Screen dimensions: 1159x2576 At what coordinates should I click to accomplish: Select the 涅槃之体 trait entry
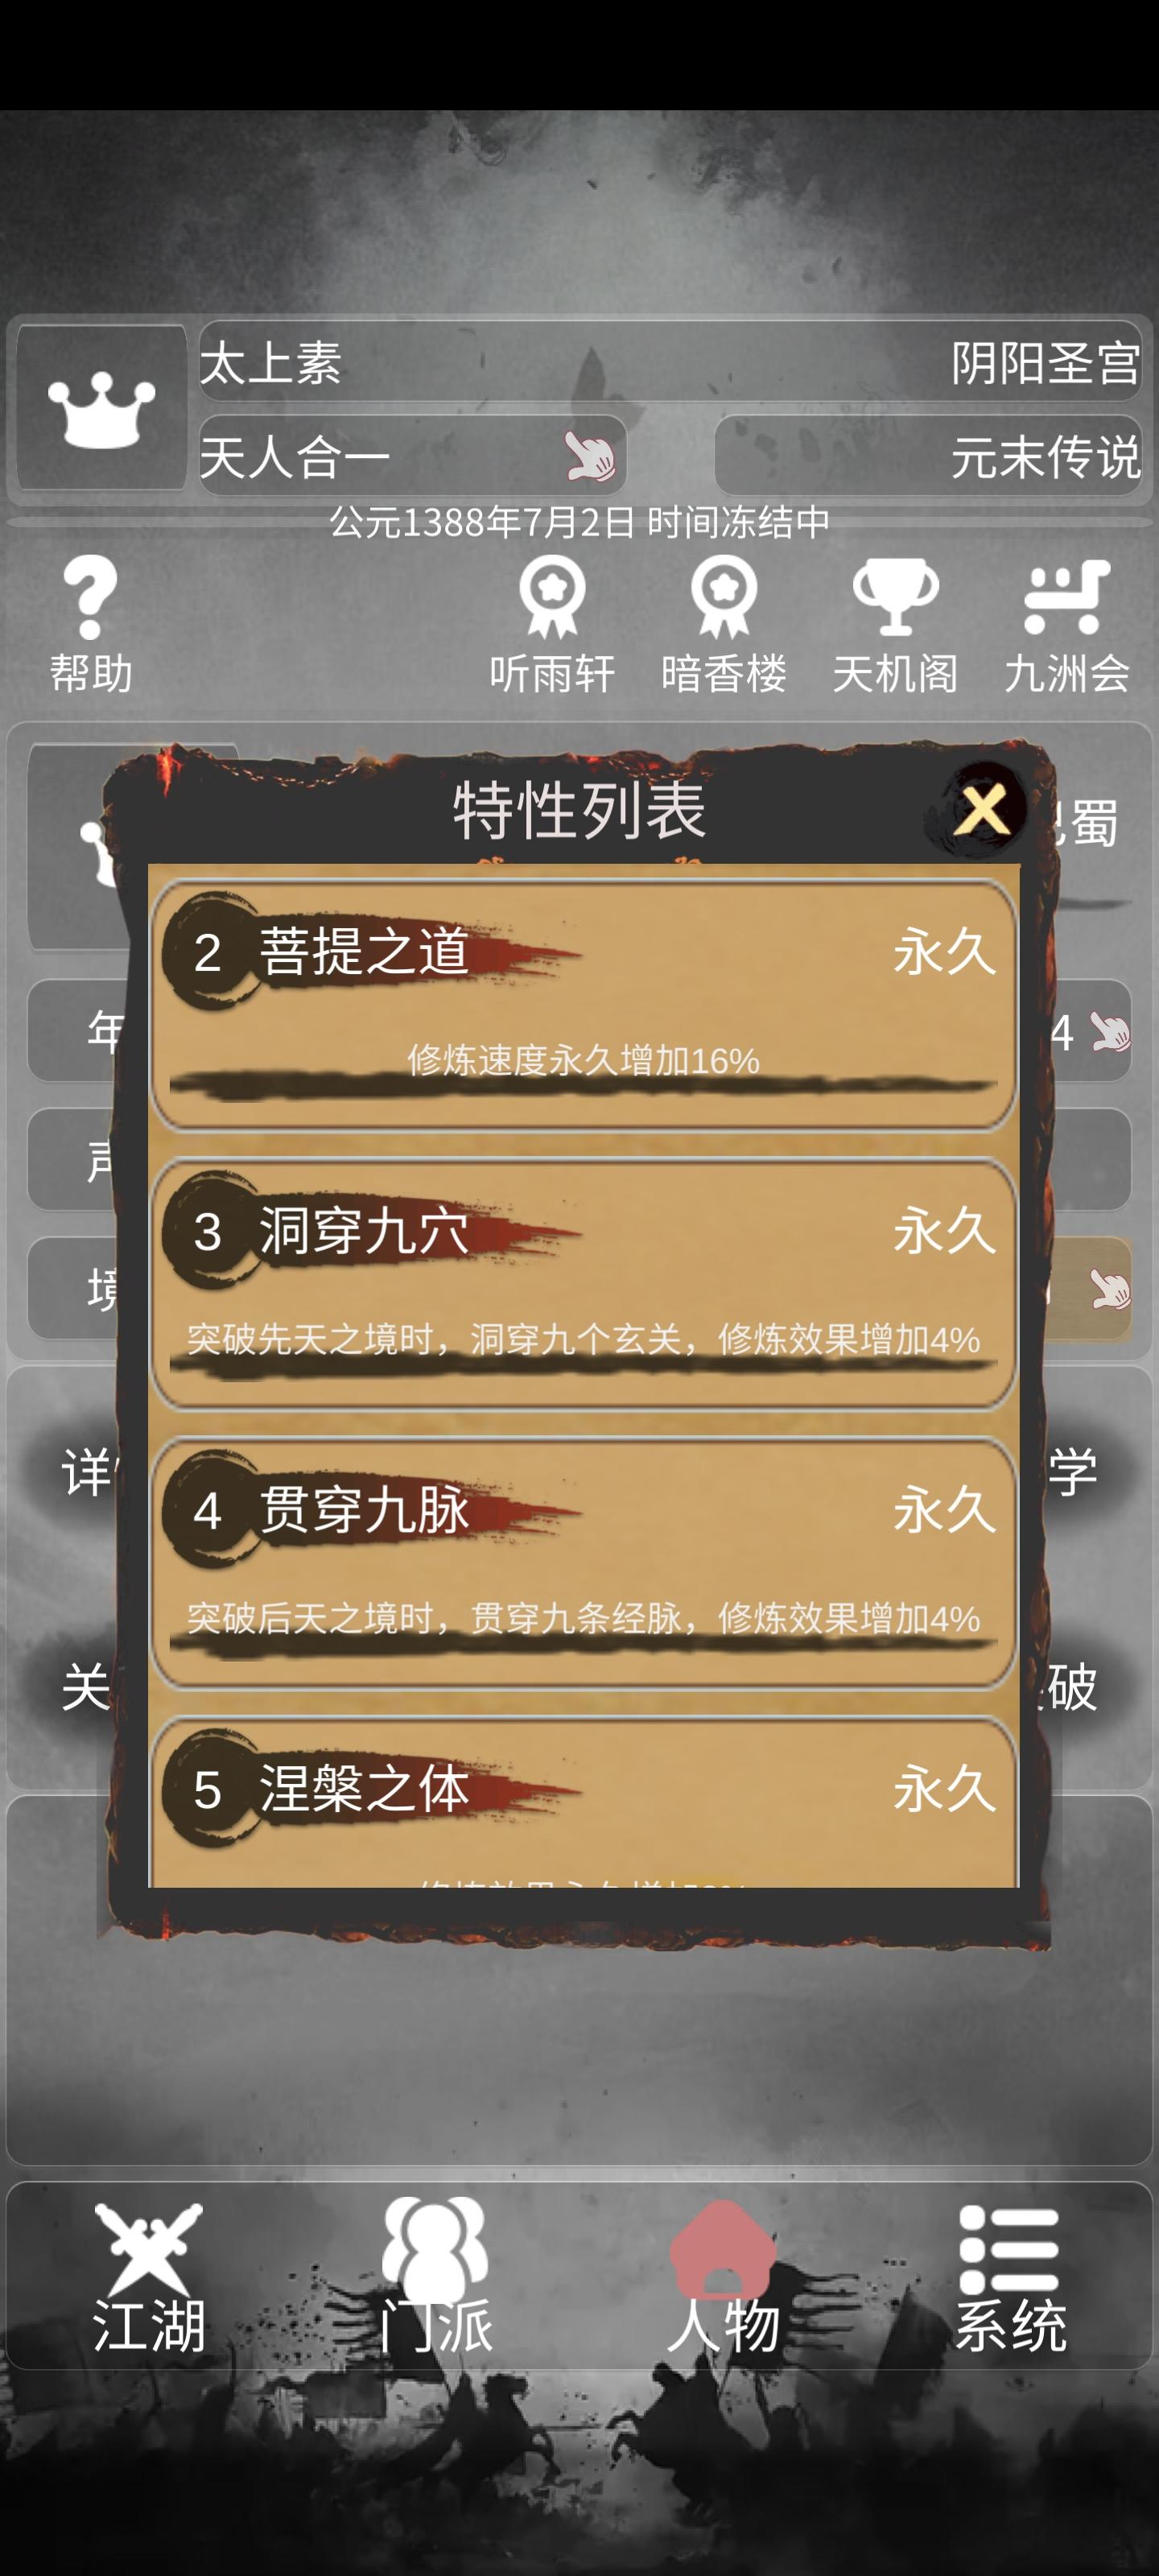tap(583, 1802)
